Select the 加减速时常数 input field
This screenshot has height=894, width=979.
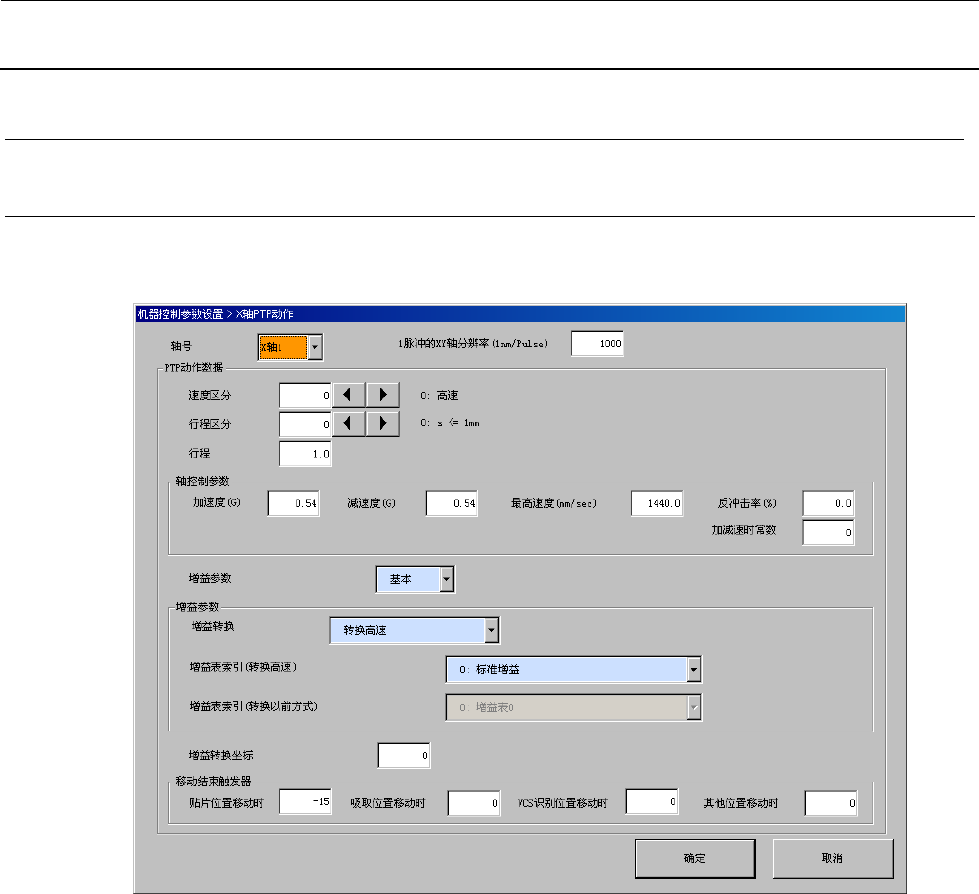pos(828,533)
